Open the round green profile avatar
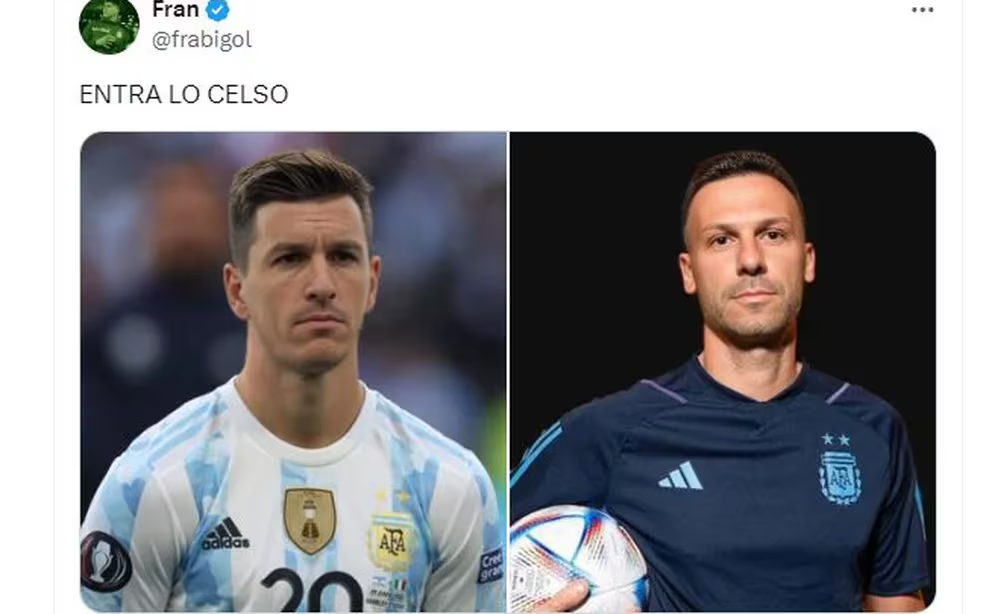992x614 pixels. click(x=109, y=25)
